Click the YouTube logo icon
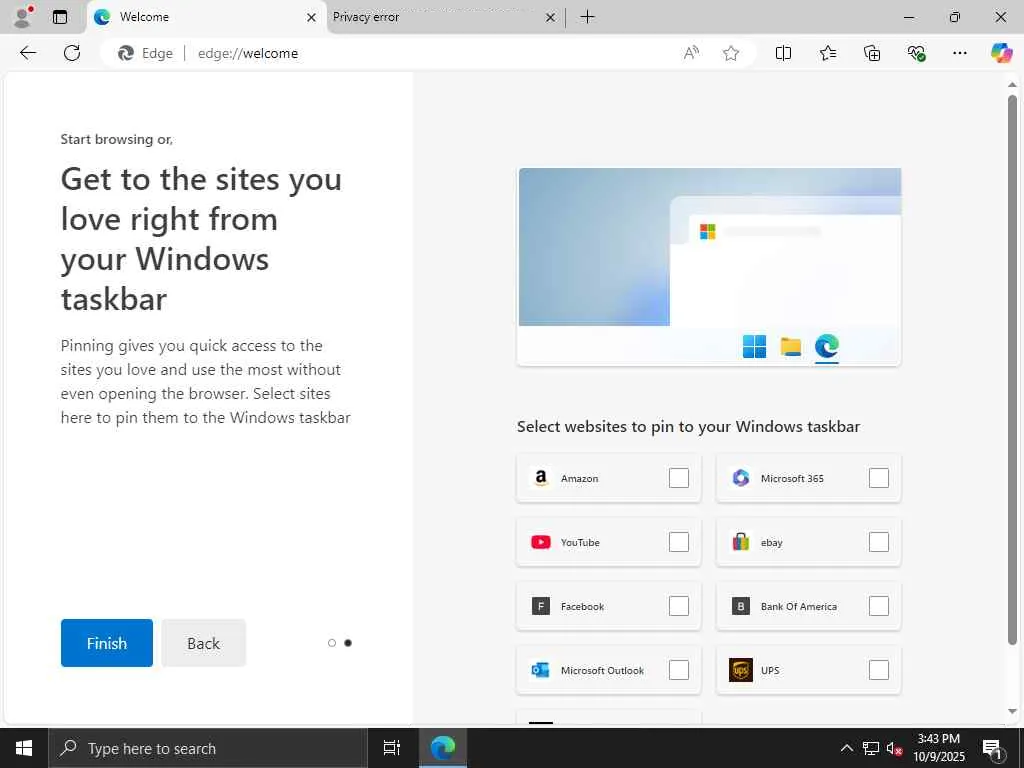The width and height of the screenshot is (1024, 768). pyautogui.click(x=541, y=542)
